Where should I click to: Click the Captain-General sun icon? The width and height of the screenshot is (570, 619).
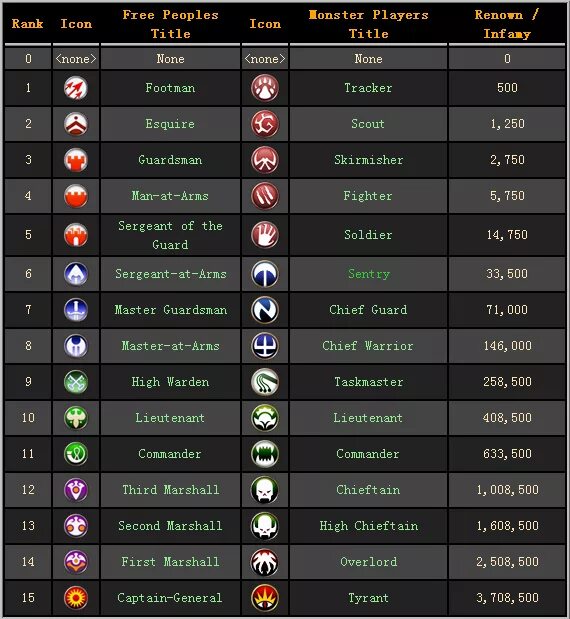[76, 598]
